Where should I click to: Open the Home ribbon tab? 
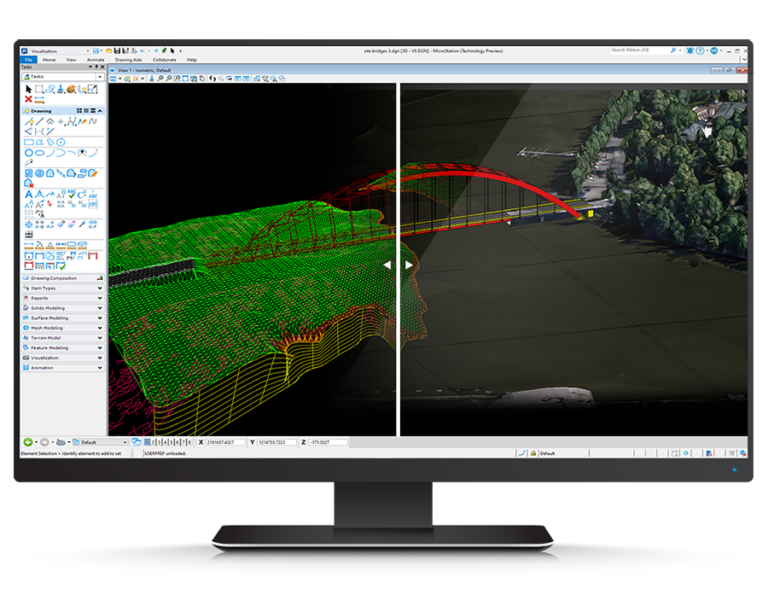click(49, 60)
